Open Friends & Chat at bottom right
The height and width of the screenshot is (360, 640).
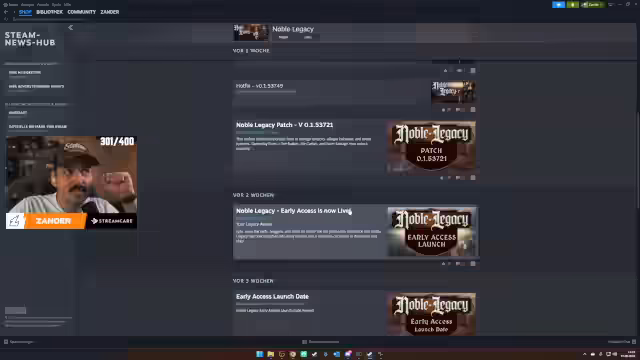pyautogui.click(x=621, y=342)
